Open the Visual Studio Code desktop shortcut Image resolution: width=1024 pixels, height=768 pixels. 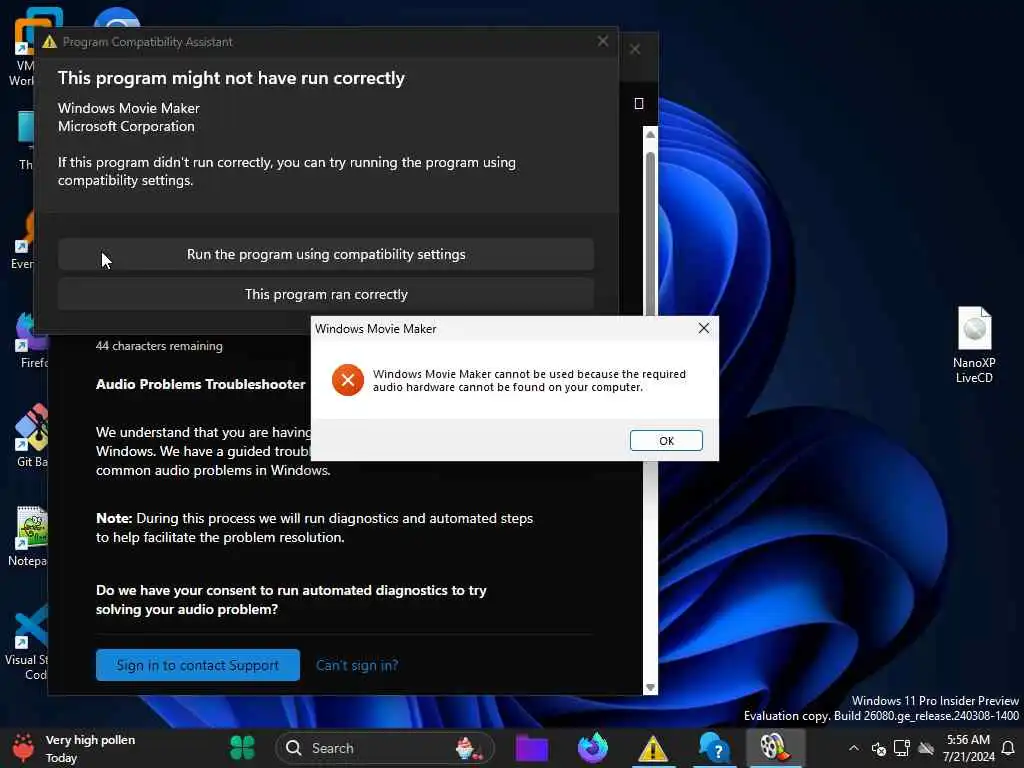28,641
